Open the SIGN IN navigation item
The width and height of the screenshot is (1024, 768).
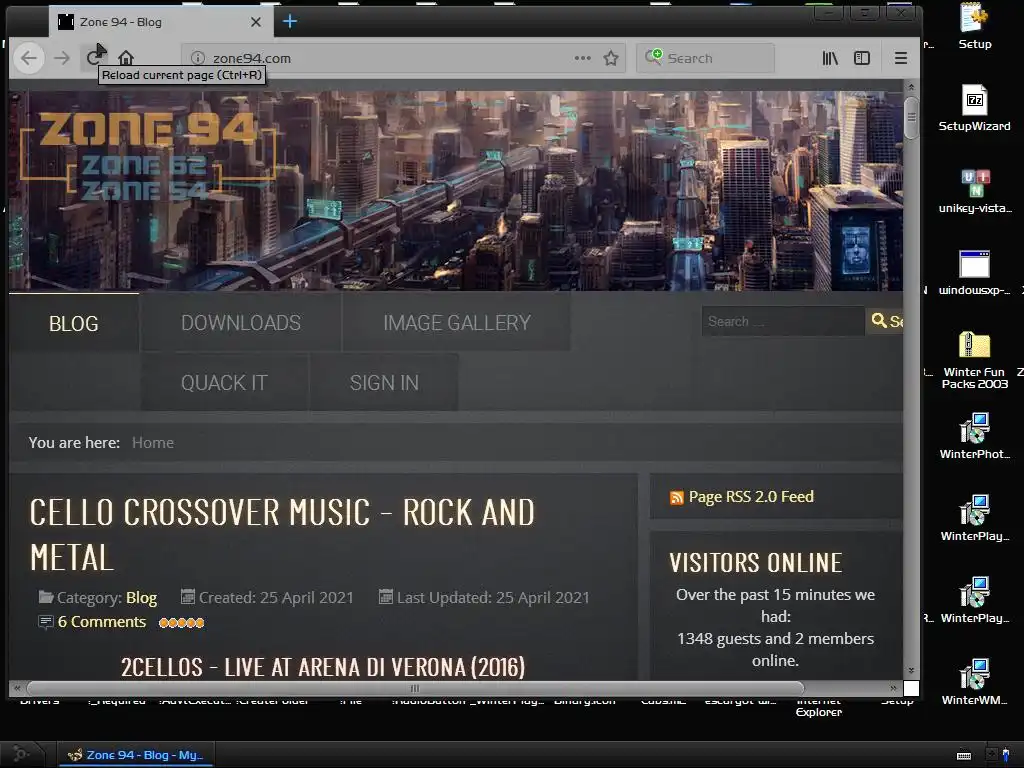384,383
